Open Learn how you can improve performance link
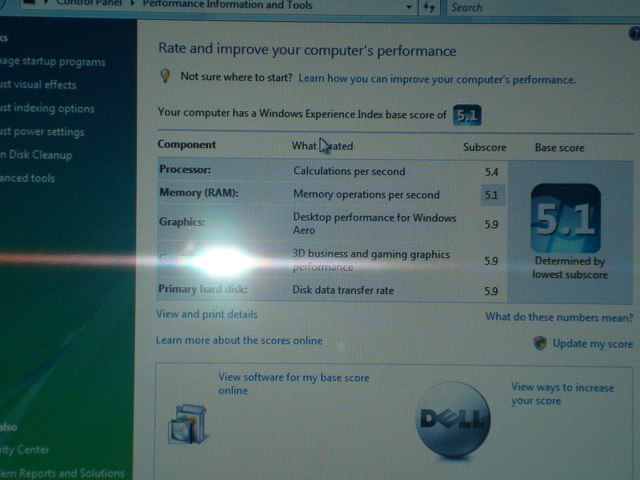The height and width of the screenshot is (480, 640). (x=437, y=78)
